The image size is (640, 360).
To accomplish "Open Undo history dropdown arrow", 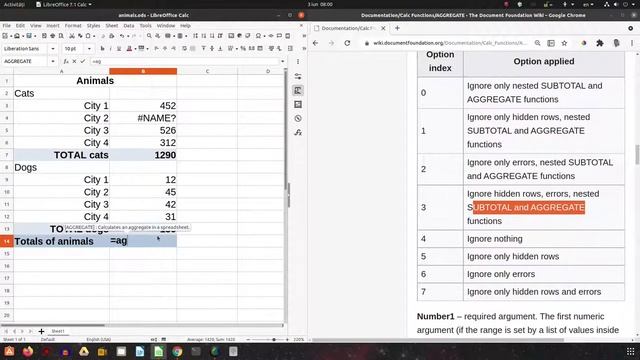I will point(127,36).
